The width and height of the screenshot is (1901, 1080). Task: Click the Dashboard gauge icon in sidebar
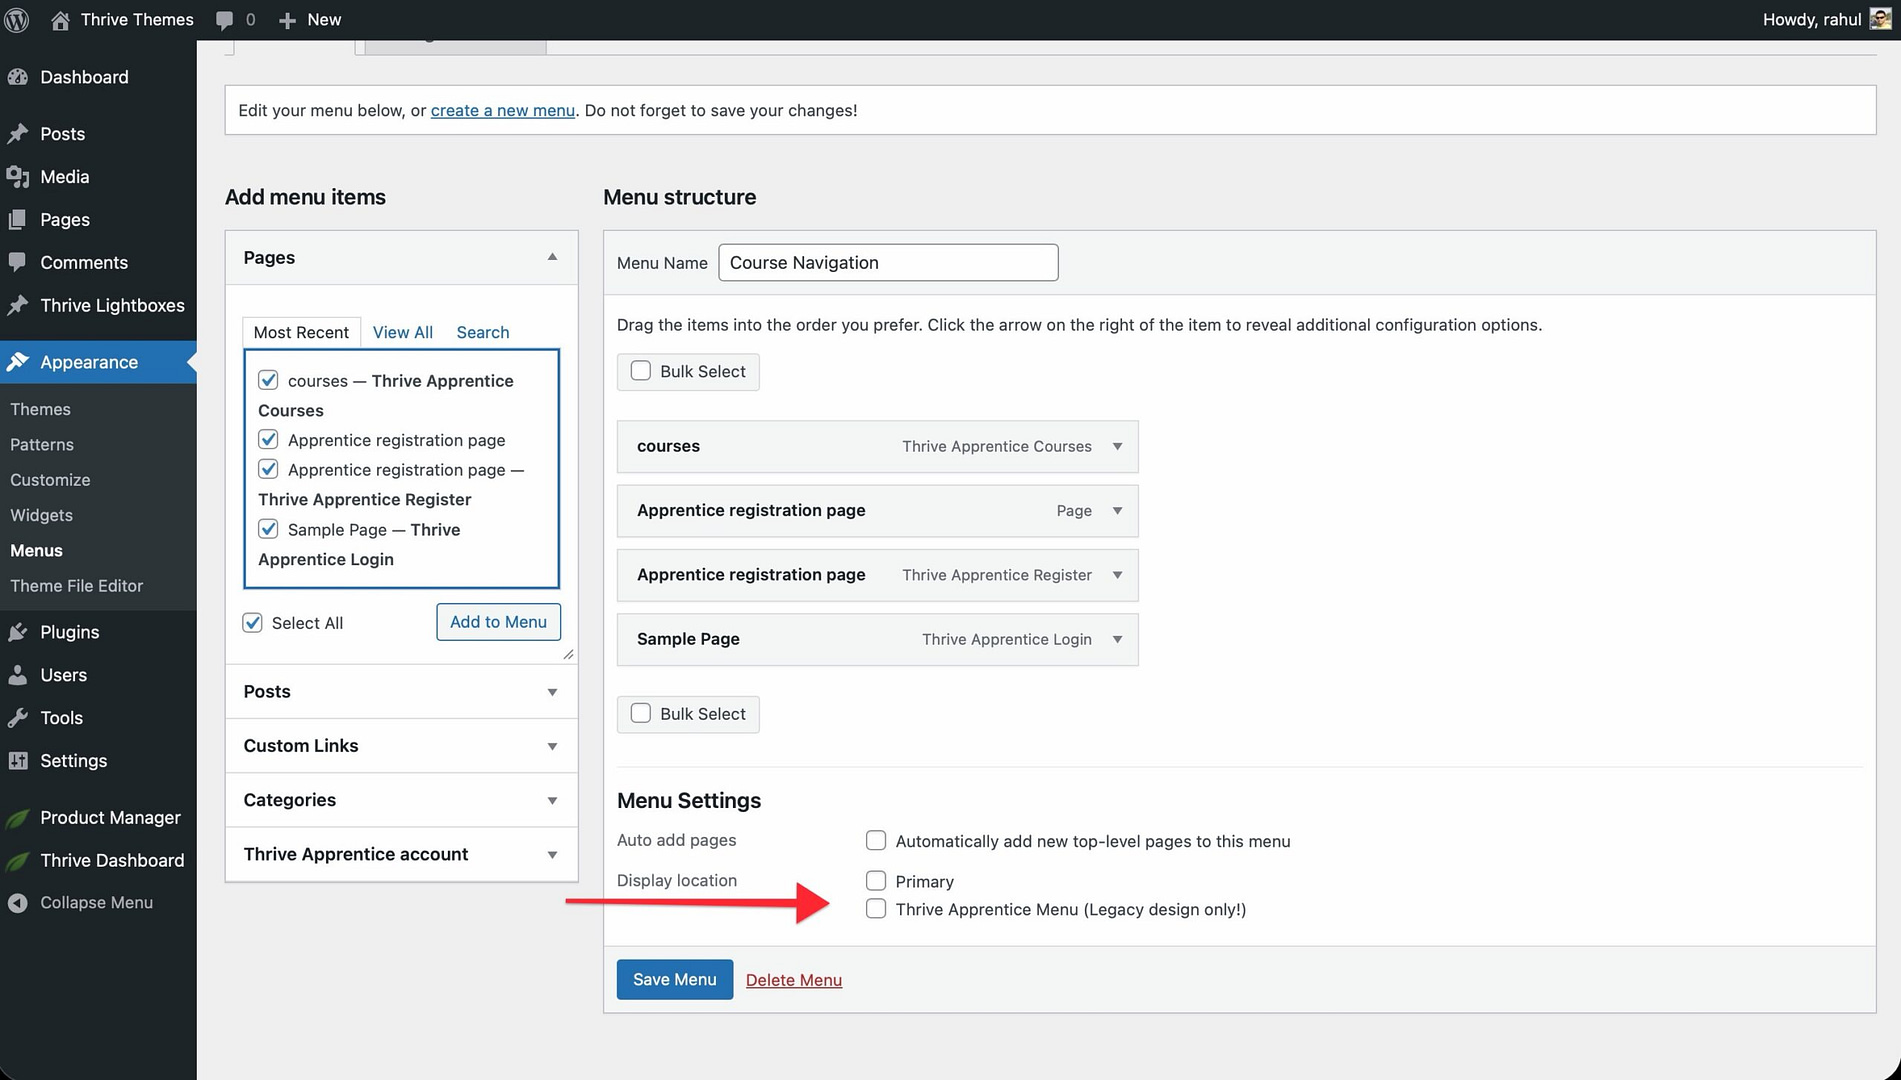point(17,77)
